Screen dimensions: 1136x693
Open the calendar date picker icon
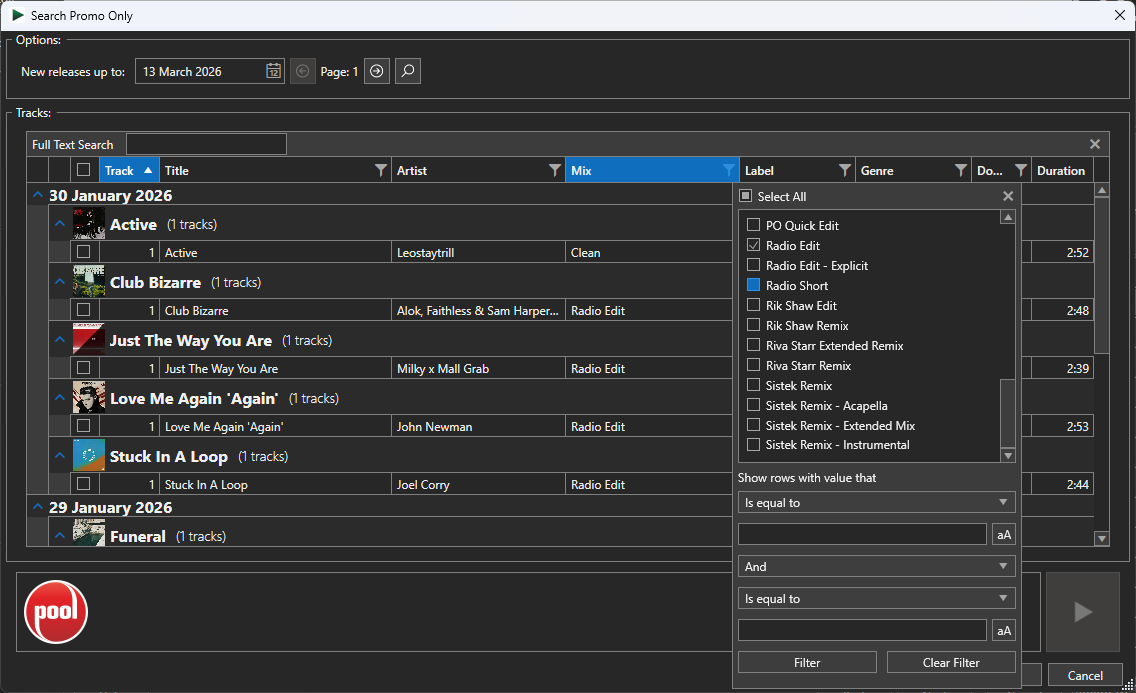pos(273,70)
